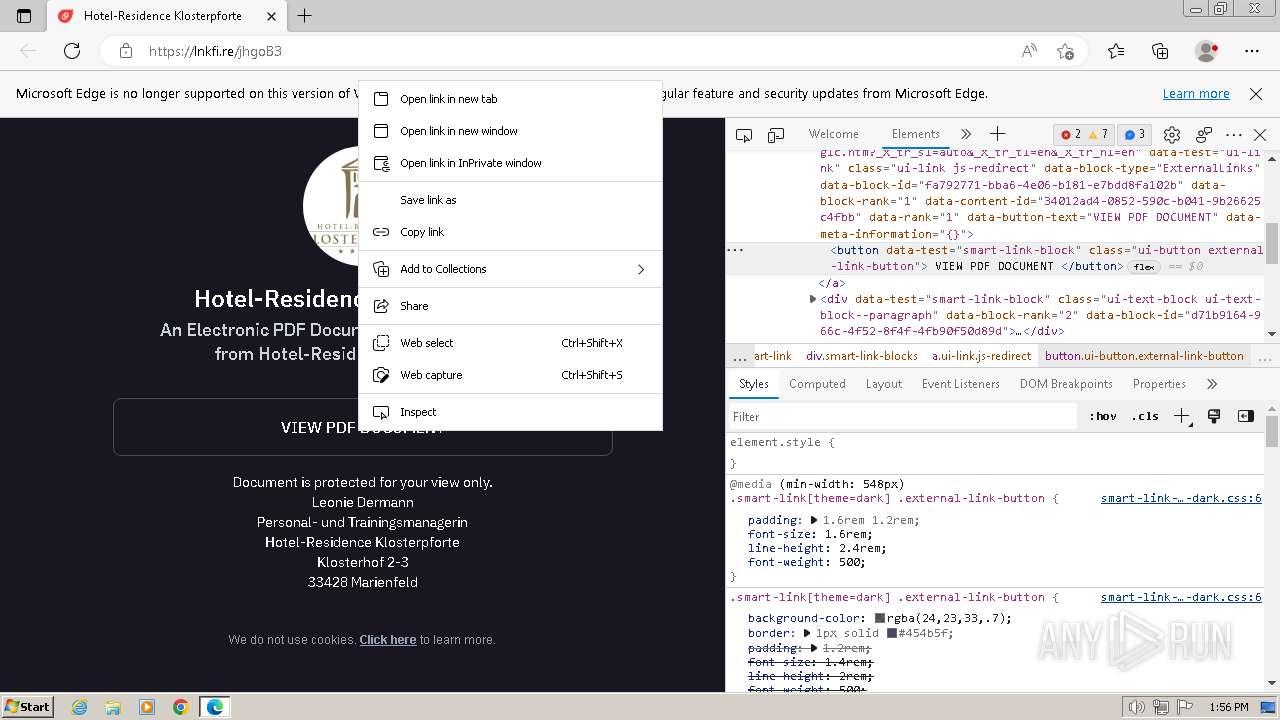The height and width of the screenshot is (720, 1280).
Task: Toggle the .cls element classes button
Action: [x=1145, y=417]
